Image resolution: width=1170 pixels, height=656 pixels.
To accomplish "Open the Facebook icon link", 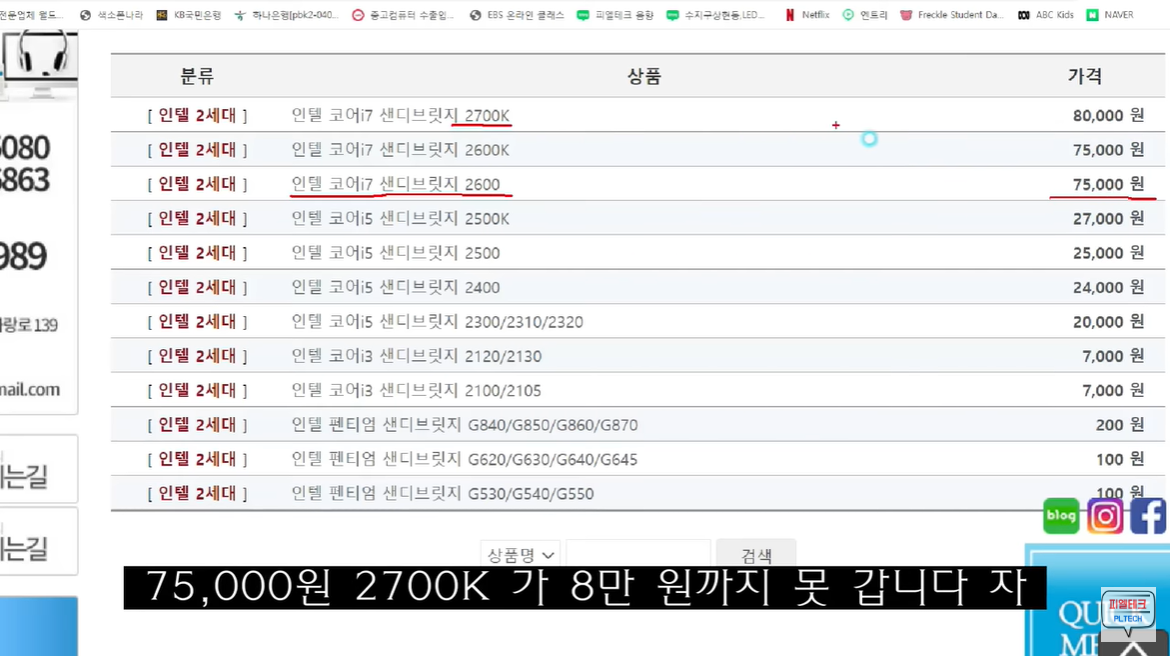I will click(x=1148, y=516).
